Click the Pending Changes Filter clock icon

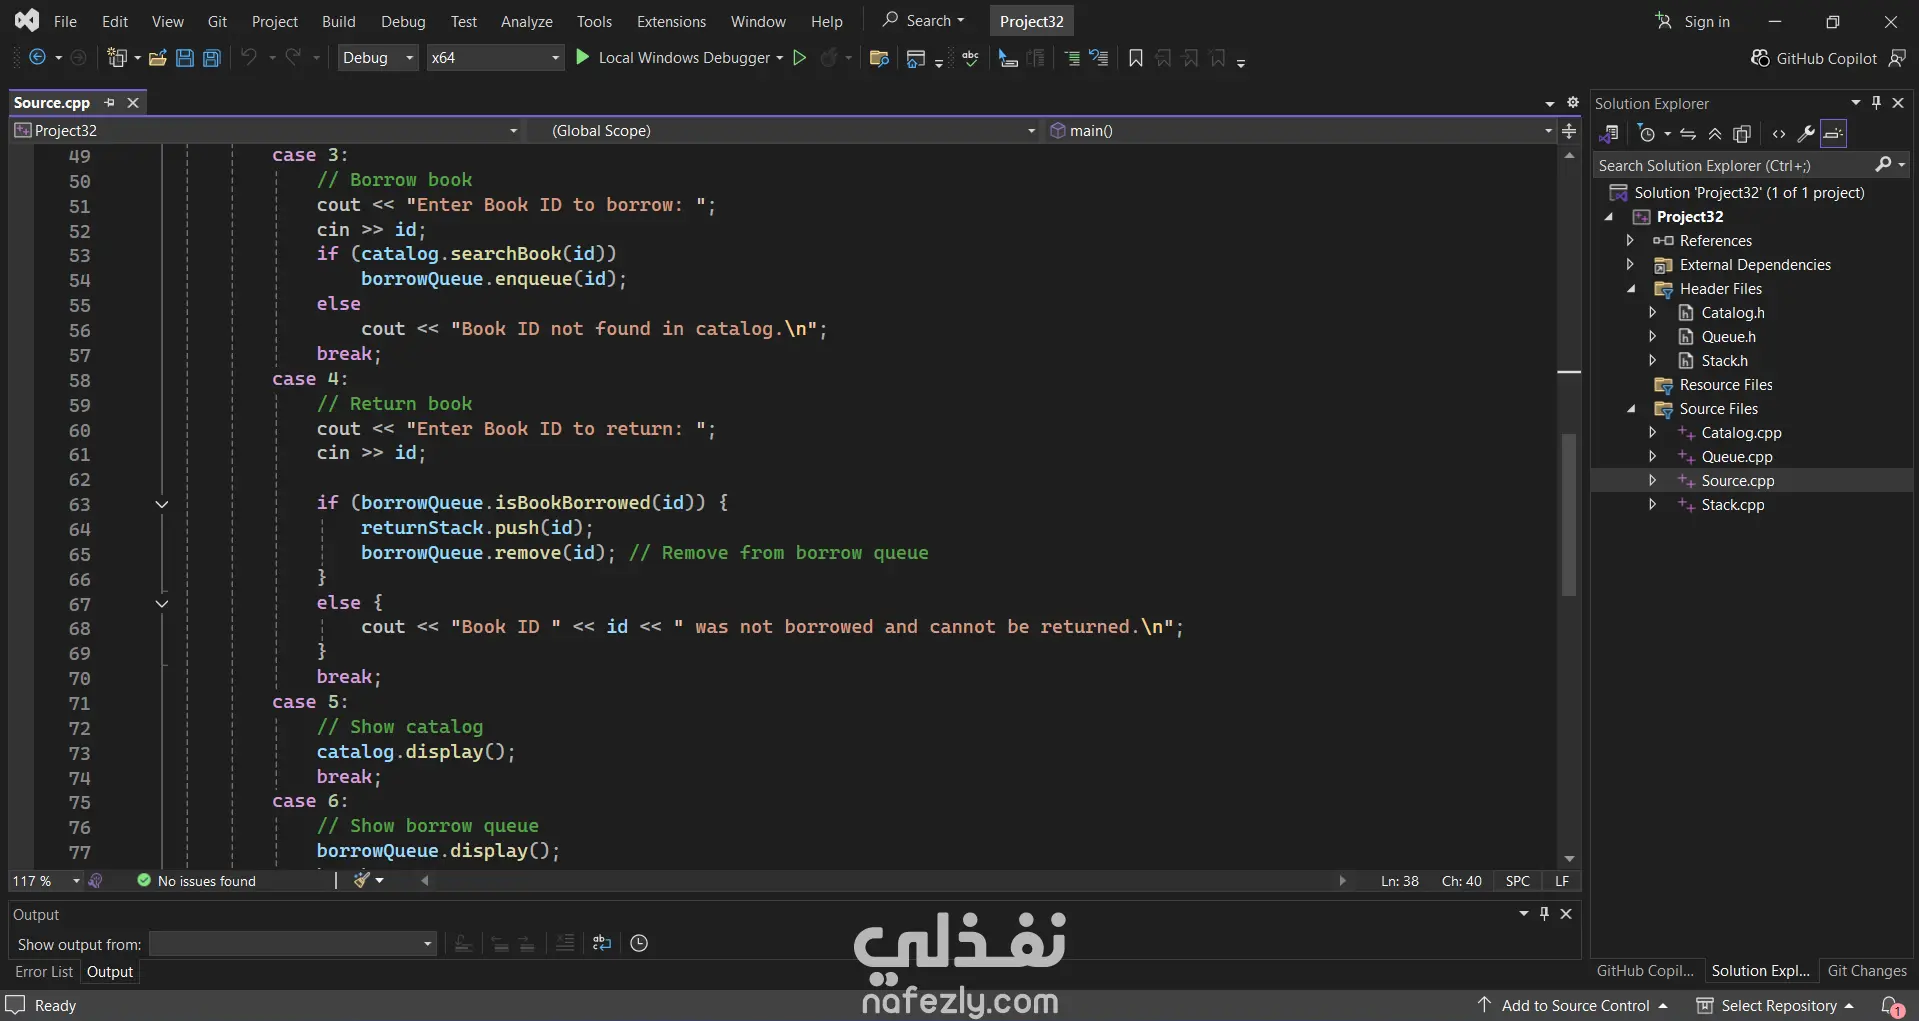1647,134
